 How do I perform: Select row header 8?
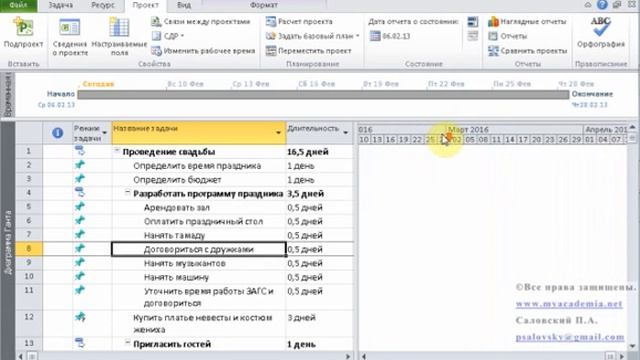coord(29,249)
